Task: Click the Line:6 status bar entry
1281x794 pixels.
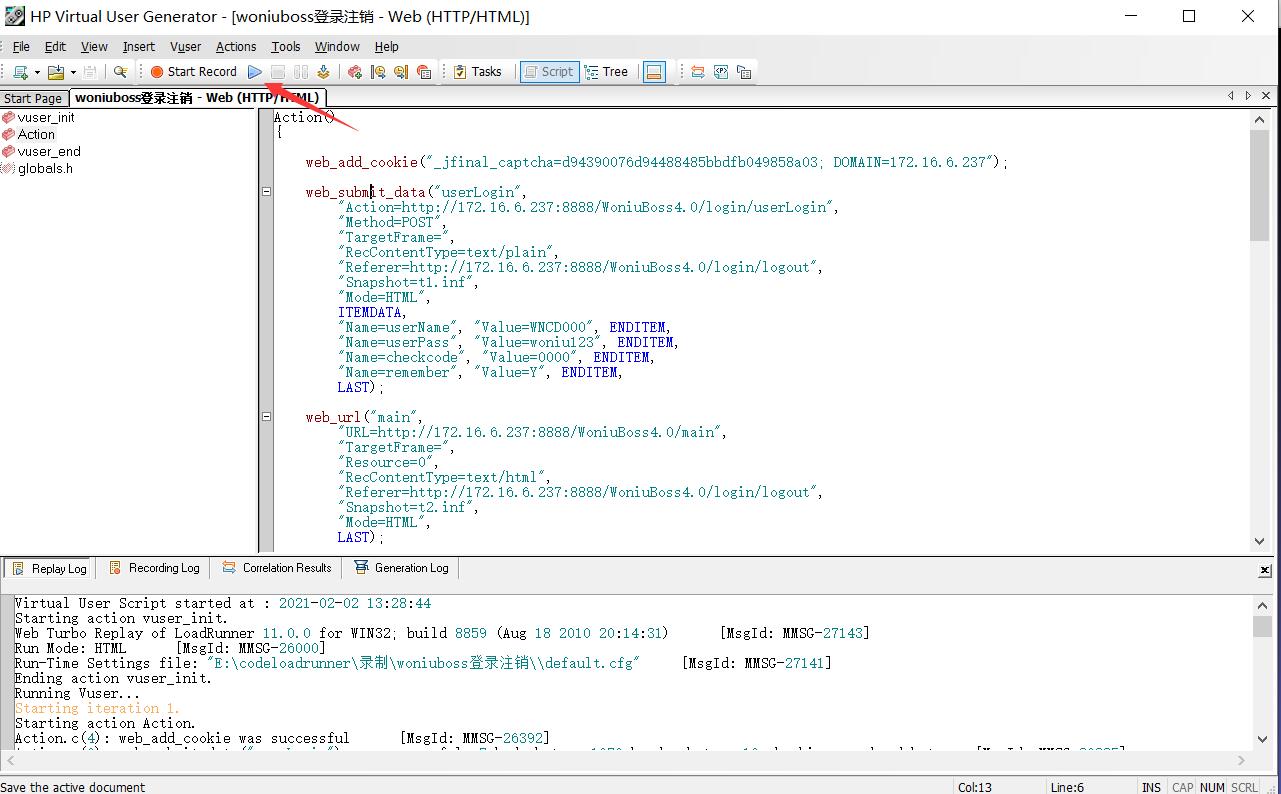Action: coord(1068,787)
